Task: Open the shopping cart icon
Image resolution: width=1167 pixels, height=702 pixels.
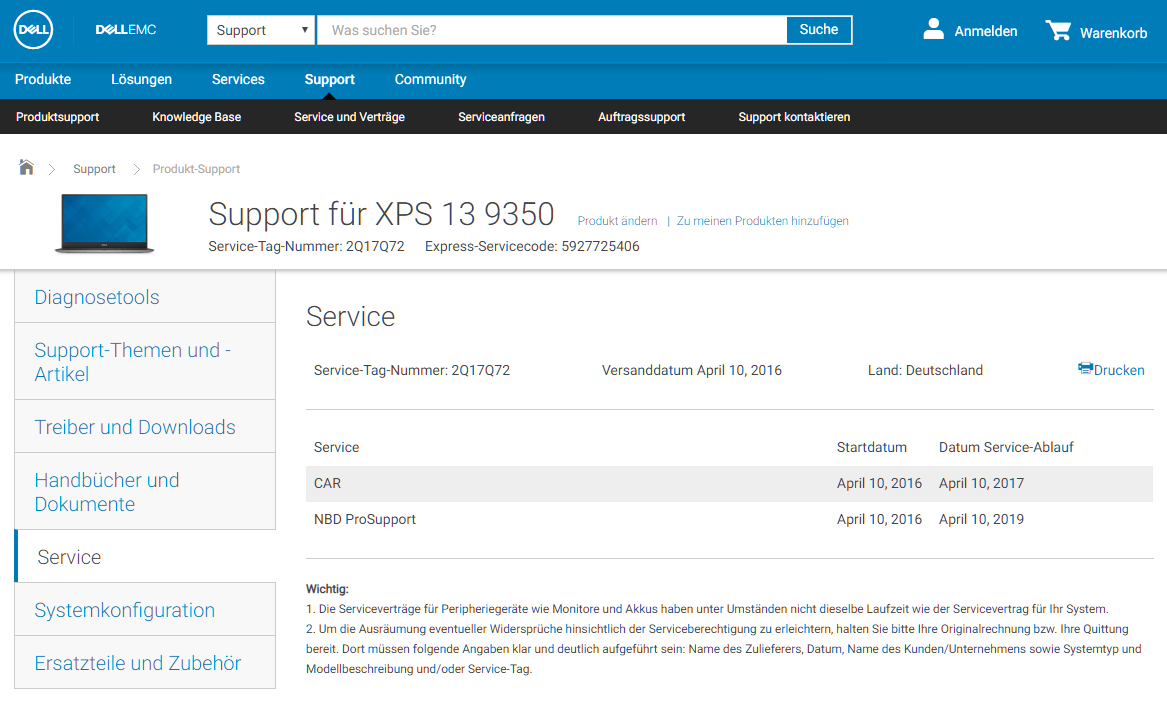Action: click(x=1058, y=30)
